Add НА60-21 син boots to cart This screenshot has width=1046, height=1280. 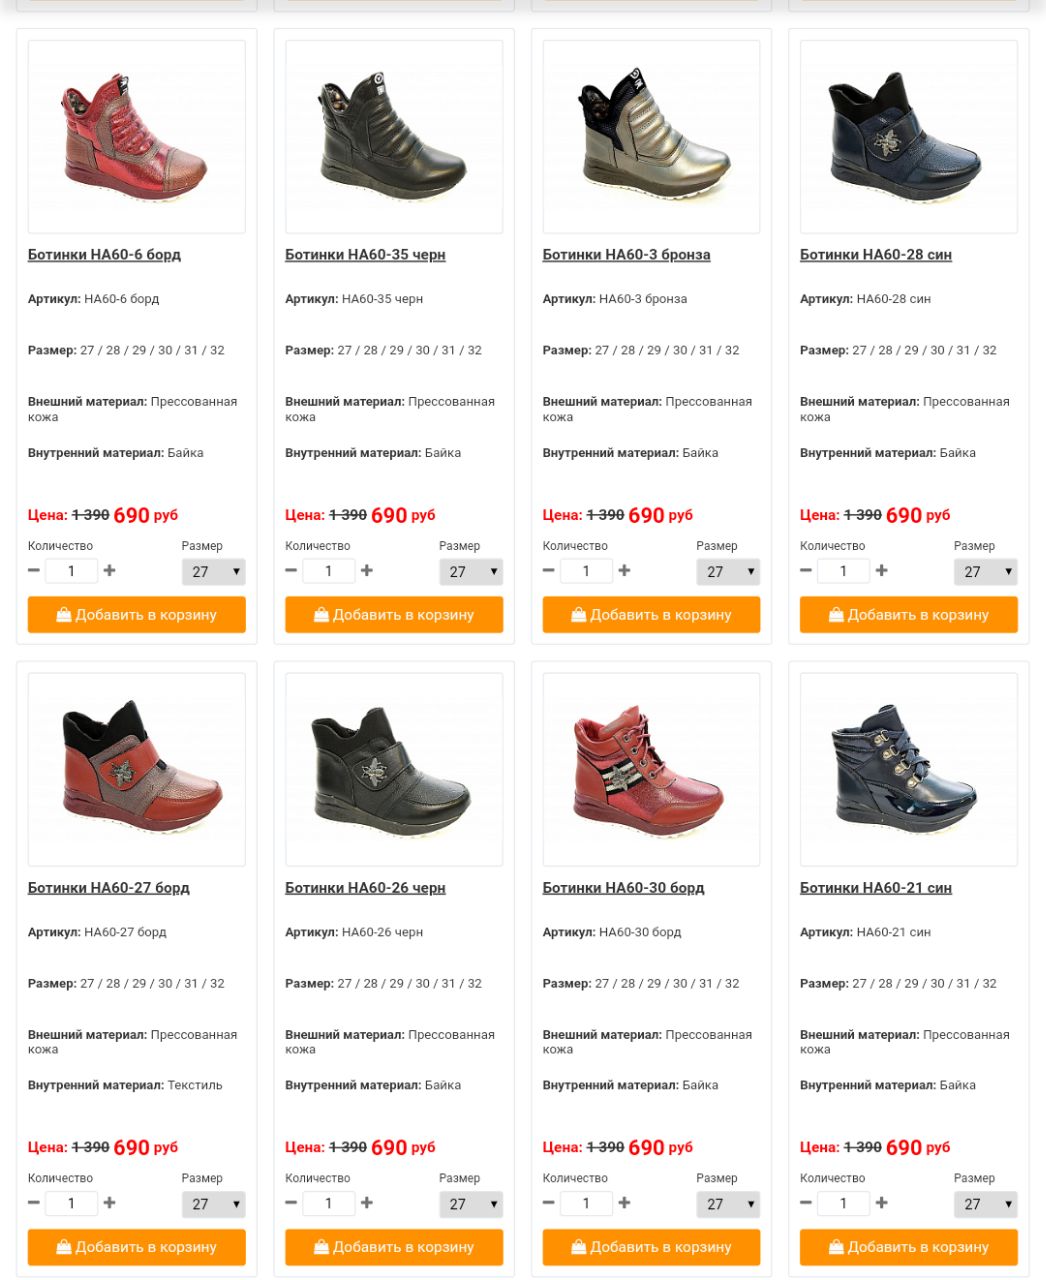(x=909, y=1247)
